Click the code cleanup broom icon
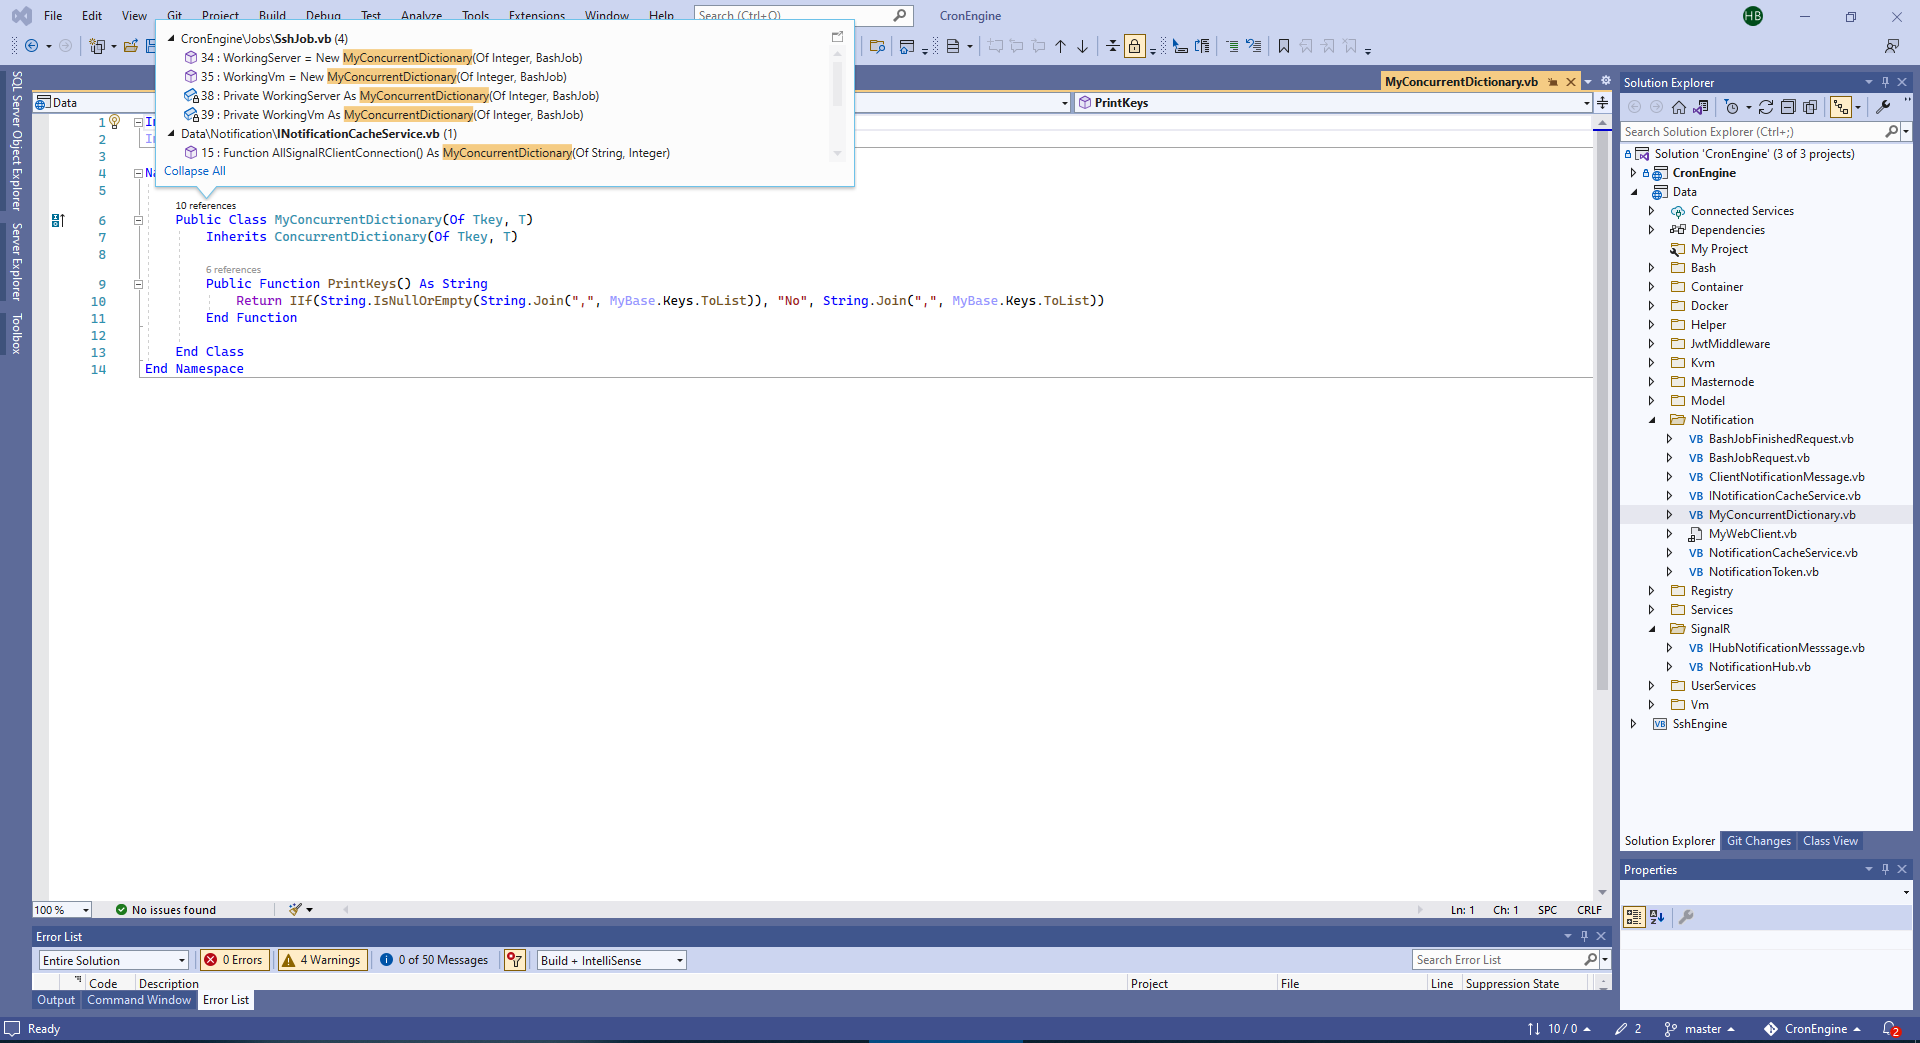This screenshot has width=1920, height=1043. click(x=295, y=909)
